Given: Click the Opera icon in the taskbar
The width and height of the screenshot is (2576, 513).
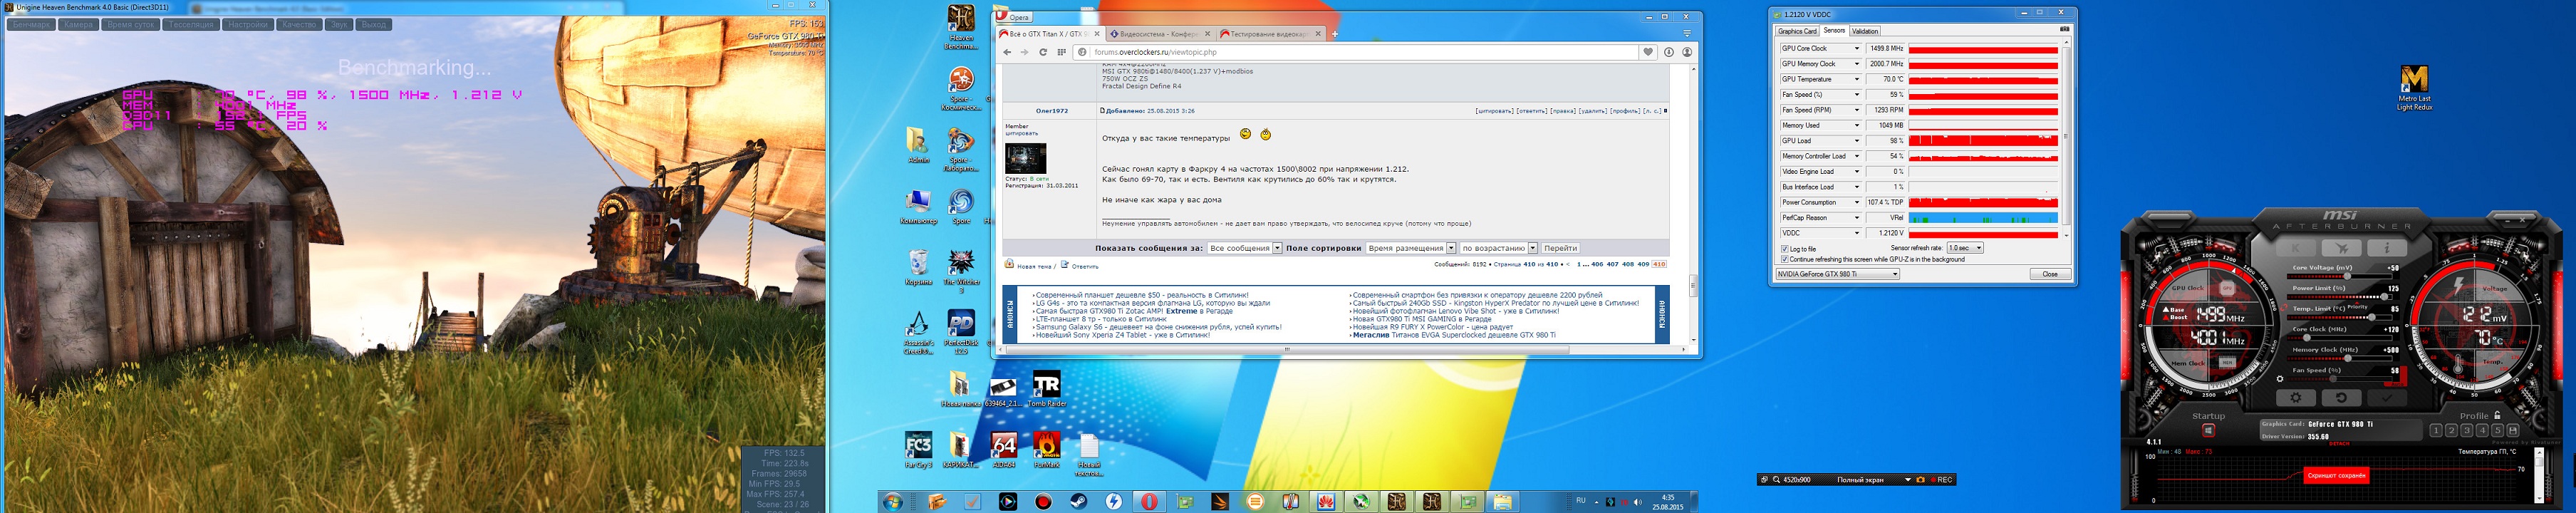Looking at the screenshot, I should [1149, 501].
